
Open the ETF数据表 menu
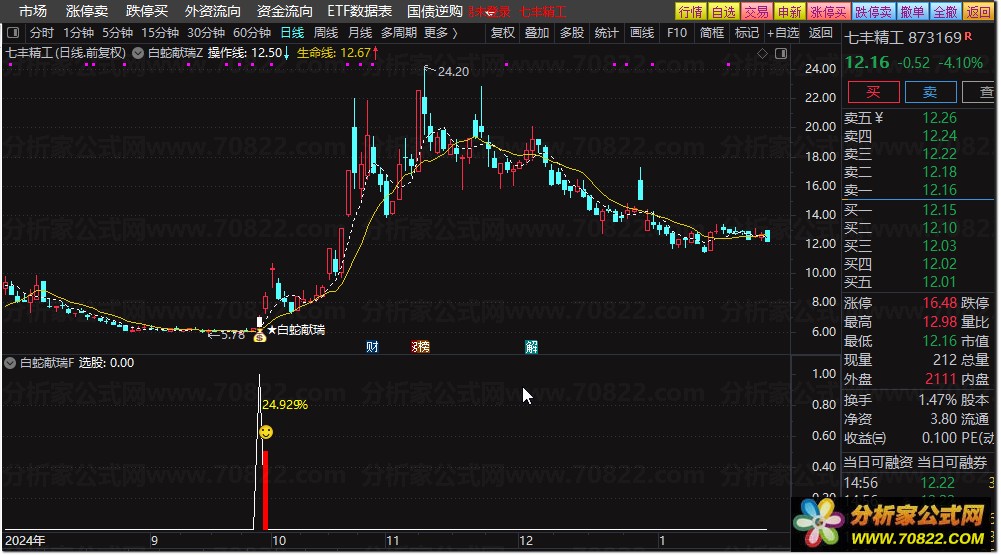[359, 11]
